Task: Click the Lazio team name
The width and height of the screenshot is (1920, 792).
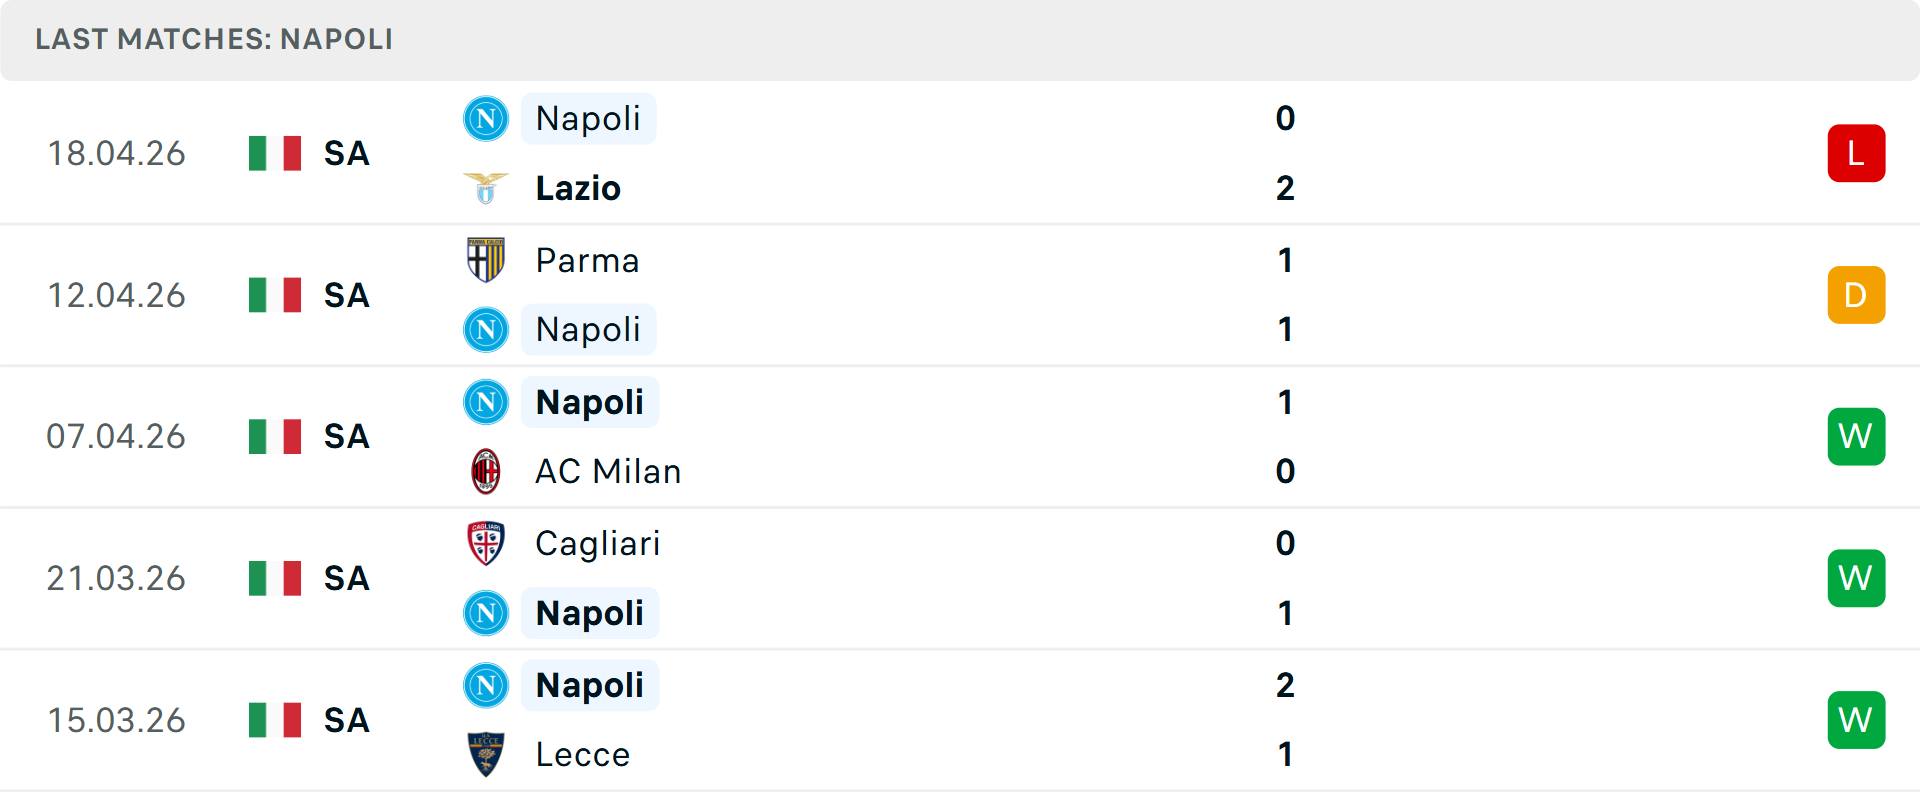Action: (577, 188)
